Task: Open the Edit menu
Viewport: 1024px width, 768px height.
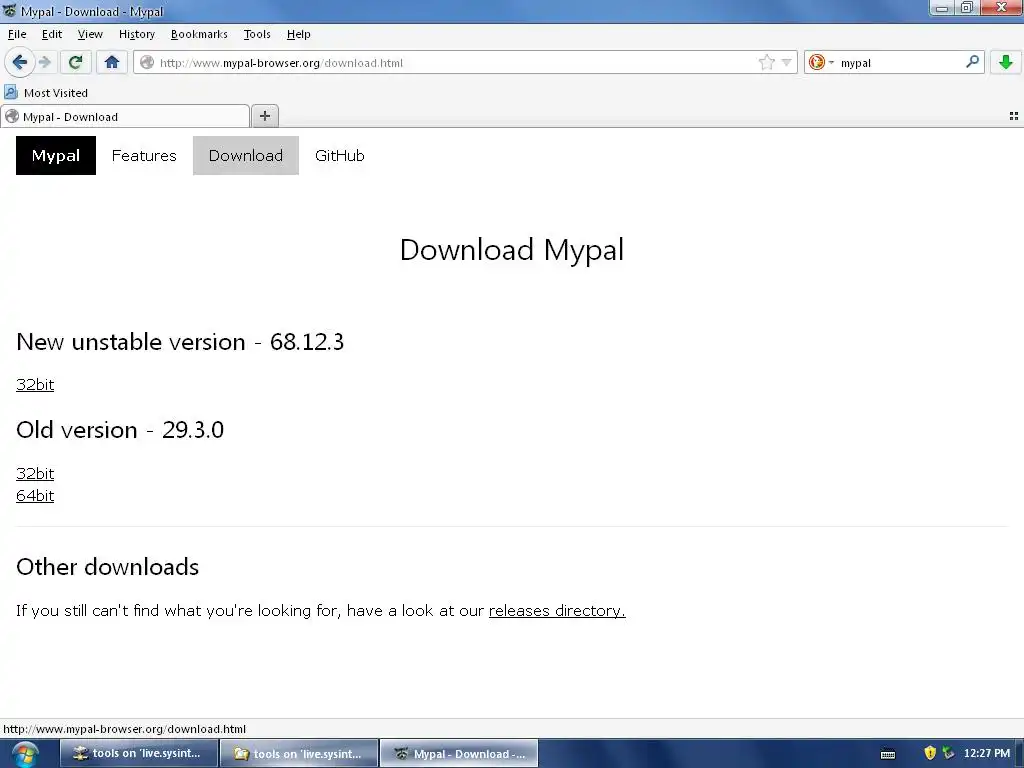Action: click(52, 34)
